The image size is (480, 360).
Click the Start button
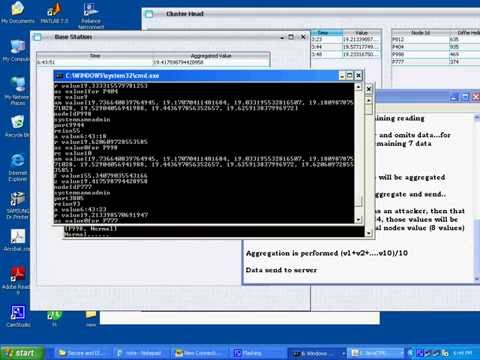point(22,353)
